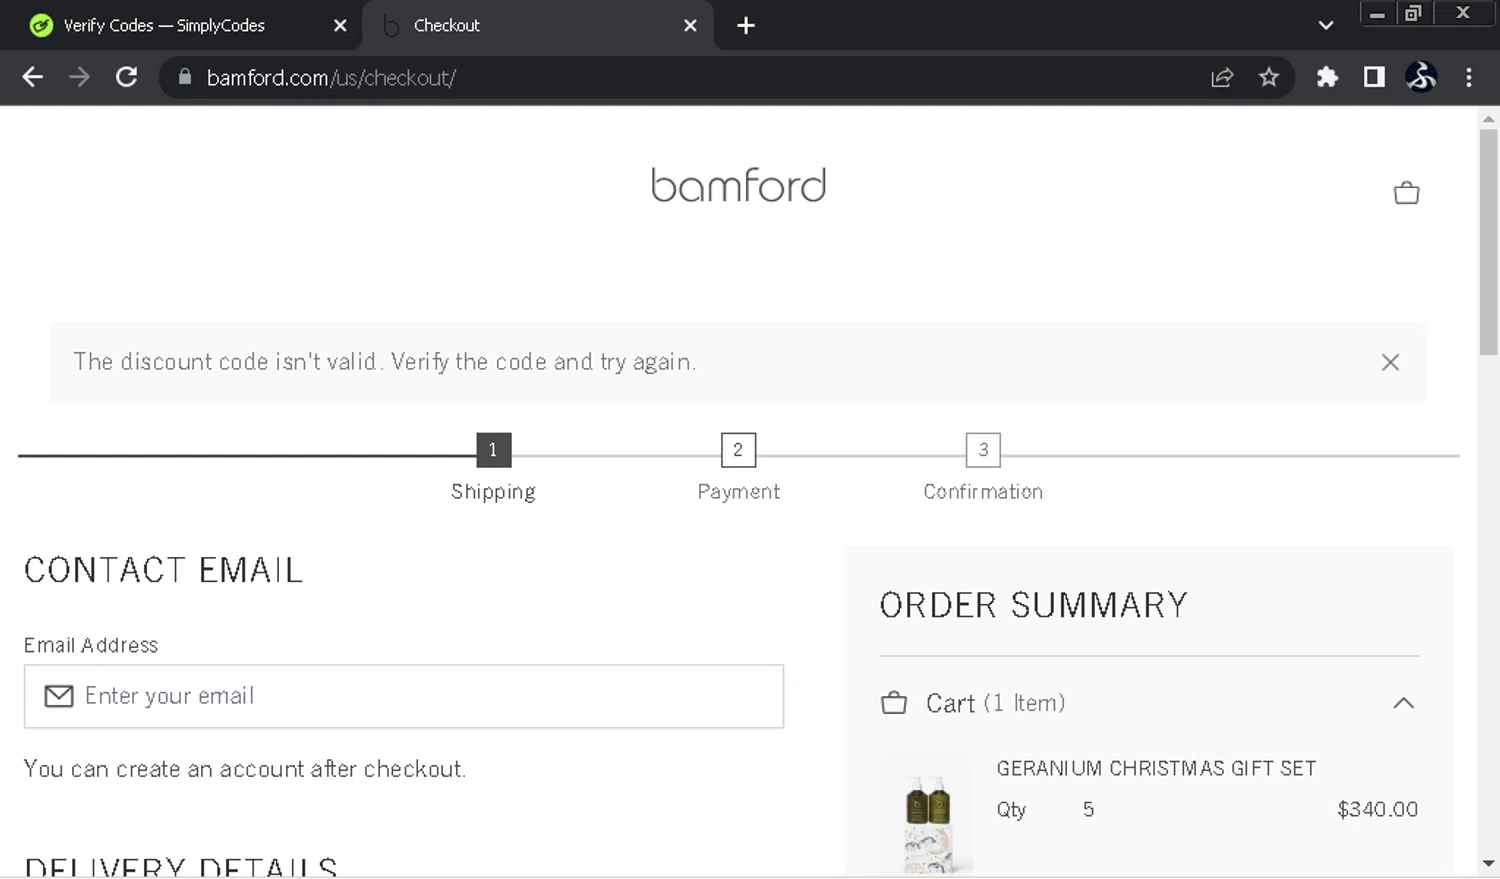Click the invalid discount code message text

point(384,361)
